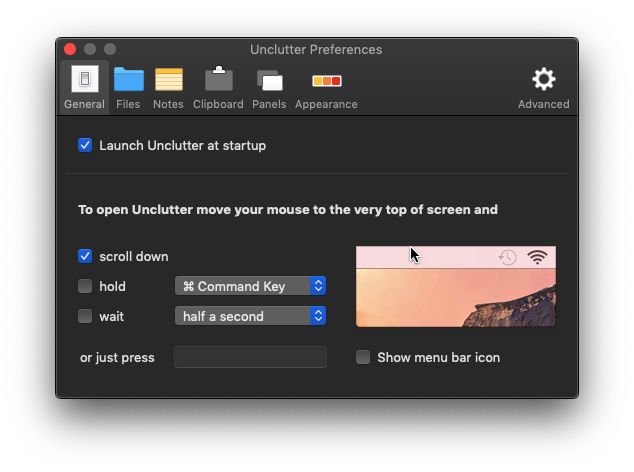Disable the scroll down checkbox
Image resolution: width=634 pixels, height=472 pixels.
(85, 256)
